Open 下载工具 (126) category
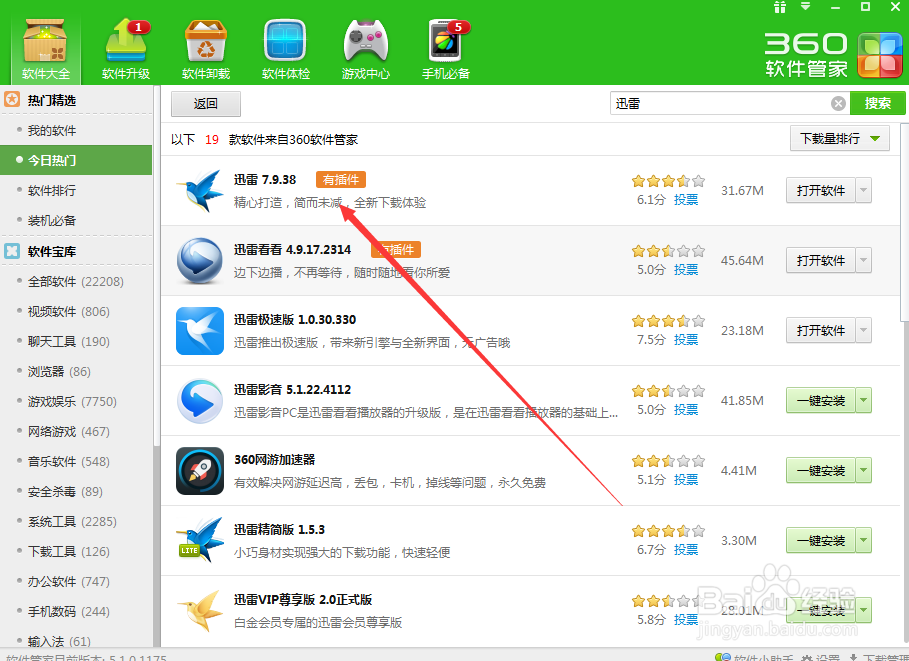Image resolution: width=909 pixels, height=661 pixels. click(76, 551)
